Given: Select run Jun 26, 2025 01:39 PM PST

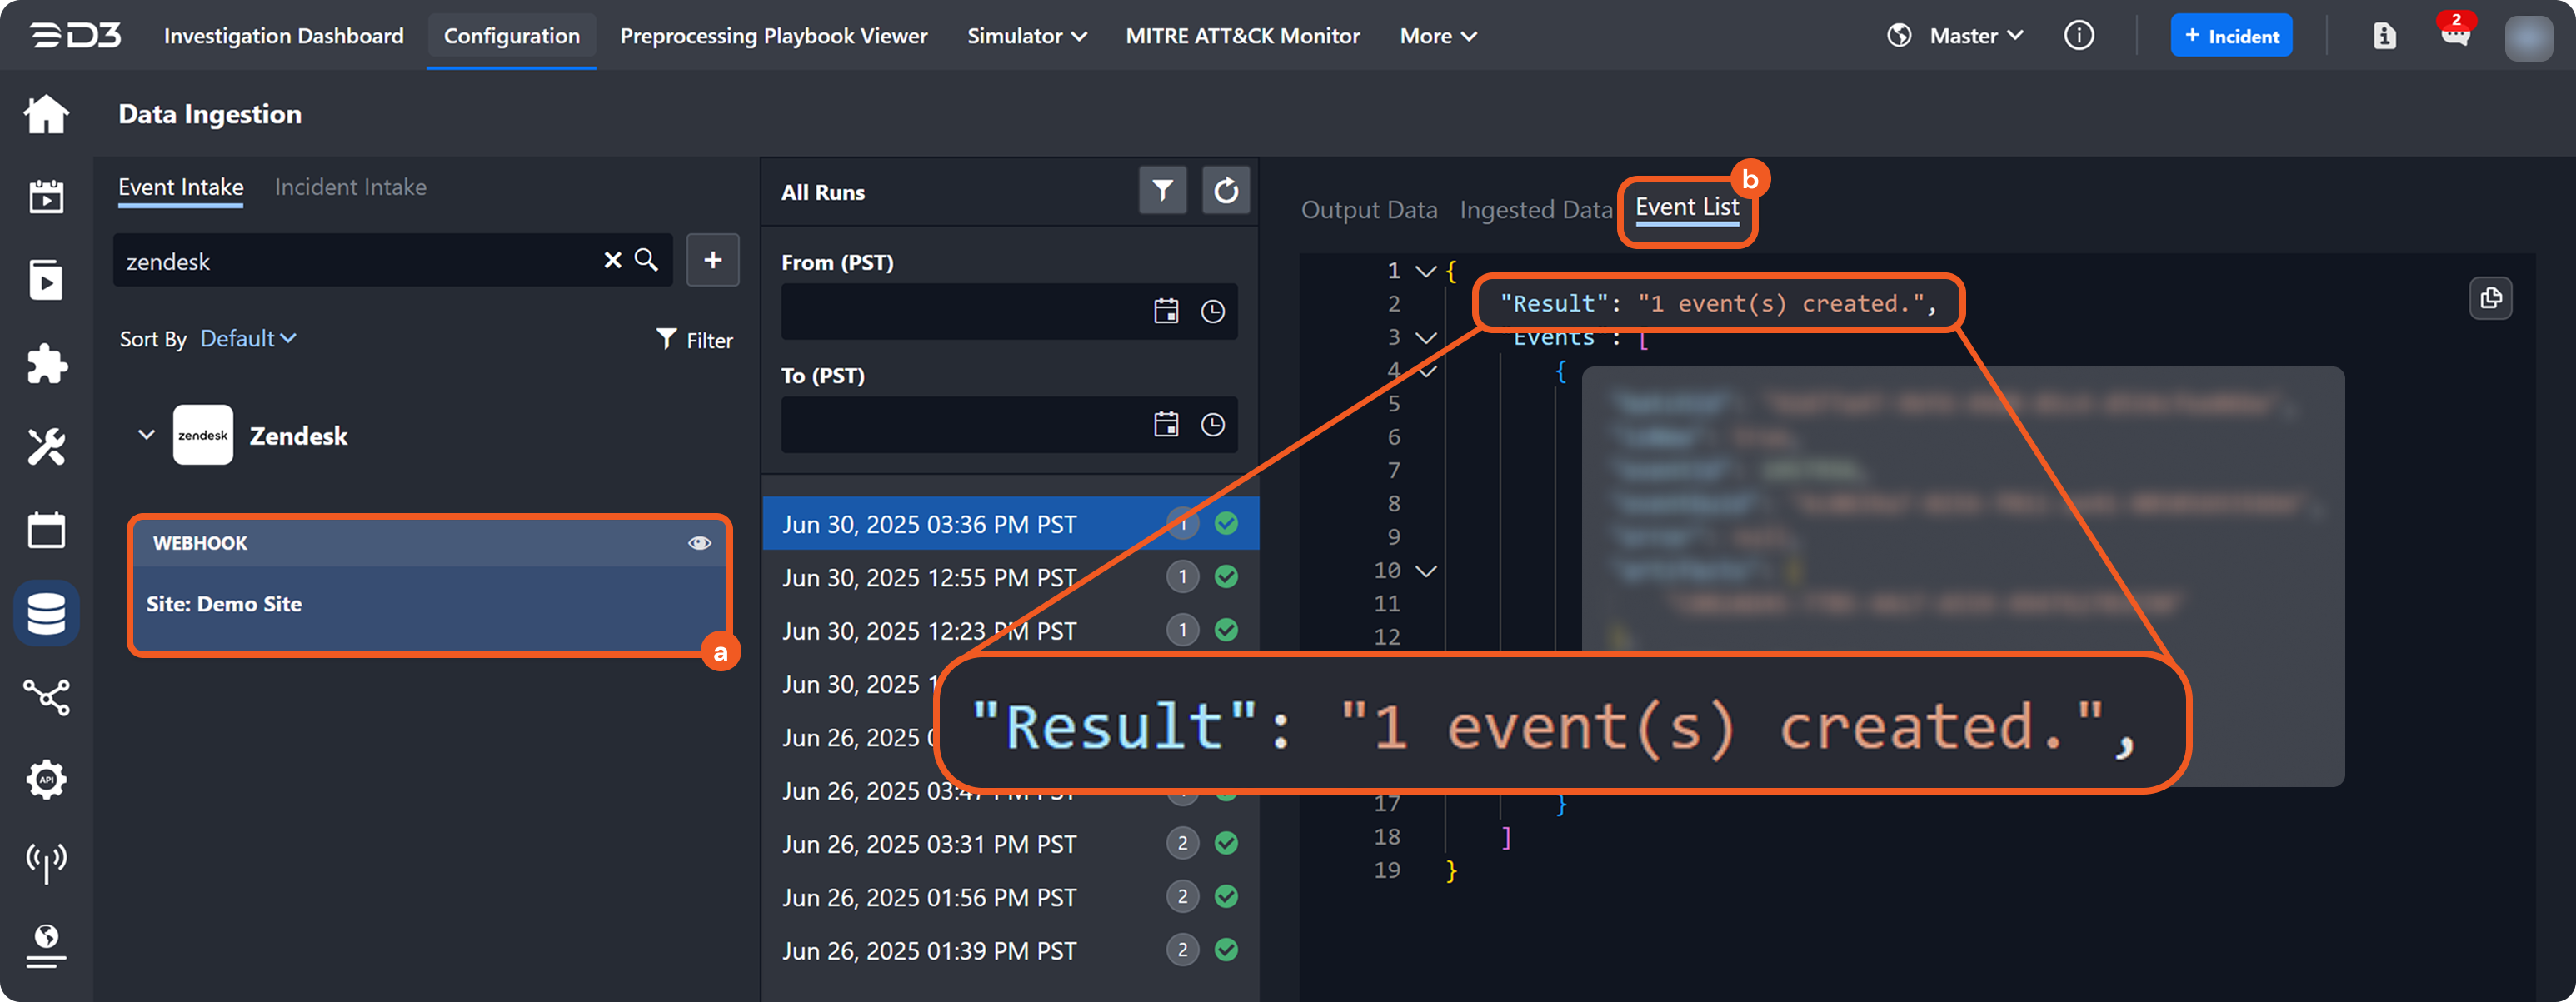Looking at the screenshot, I should tap(1010, 950).
